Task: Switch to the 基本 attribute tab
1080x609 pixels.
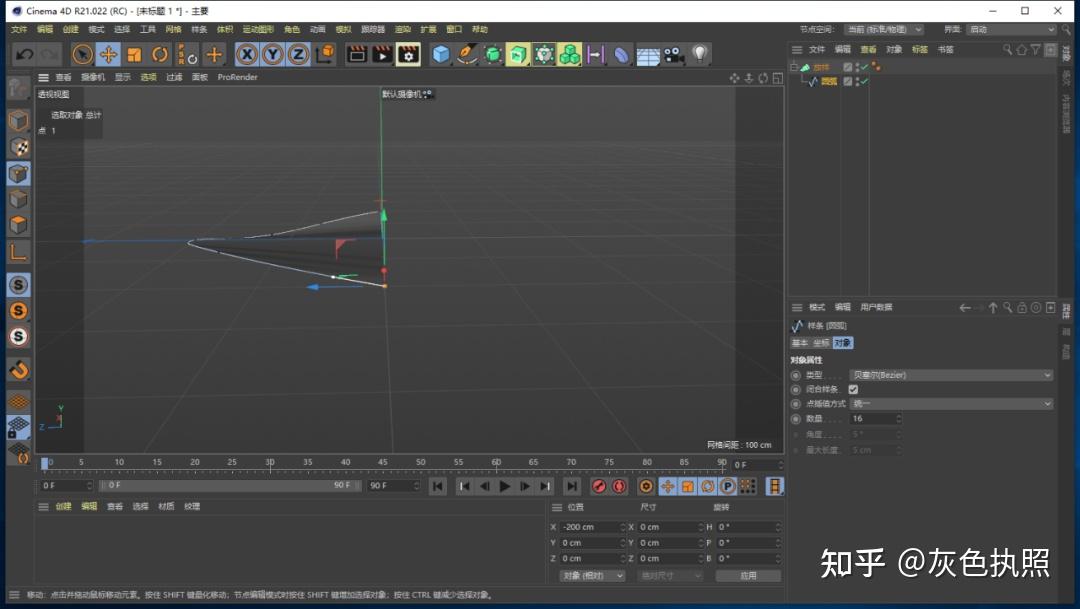Action: 799,342
